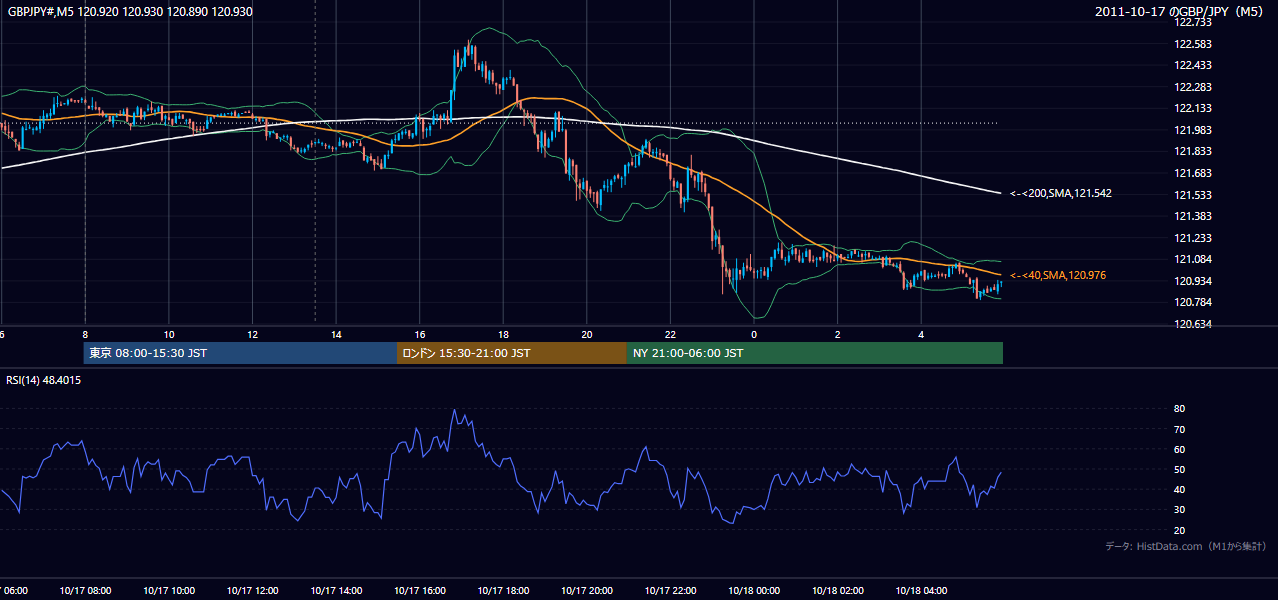Viewport: 1278px width, 600px height.
Task: Click RSI level 40 on the scale
Action: [x=1180, y=490]
